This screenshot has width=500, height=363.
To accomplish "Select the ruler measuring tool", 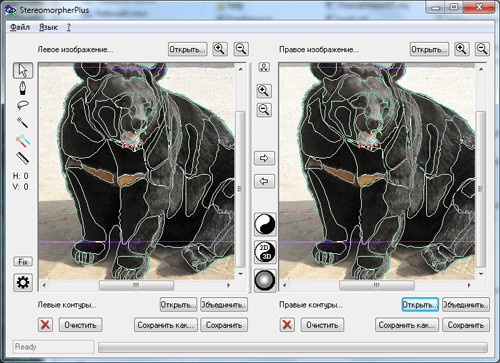I will tap(23, 158).
